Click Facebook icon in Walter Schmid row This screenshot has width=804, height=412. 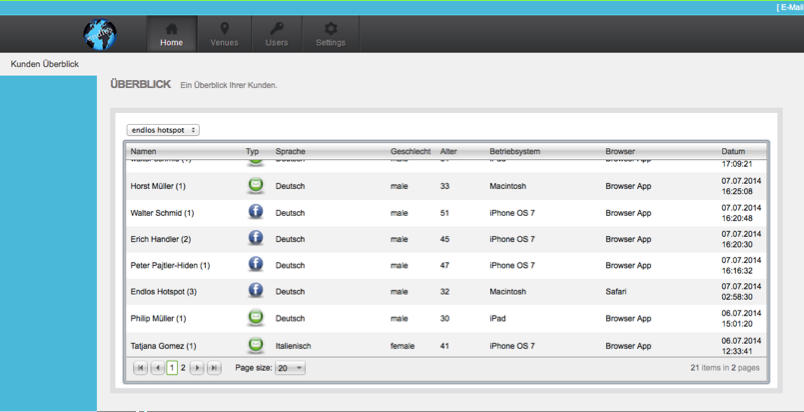coord(256,212)
